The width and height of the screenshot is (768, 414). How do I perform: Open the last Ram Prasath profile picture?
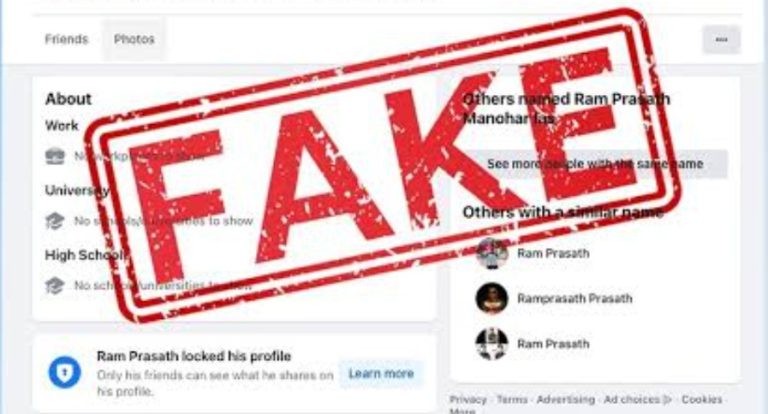492,343
